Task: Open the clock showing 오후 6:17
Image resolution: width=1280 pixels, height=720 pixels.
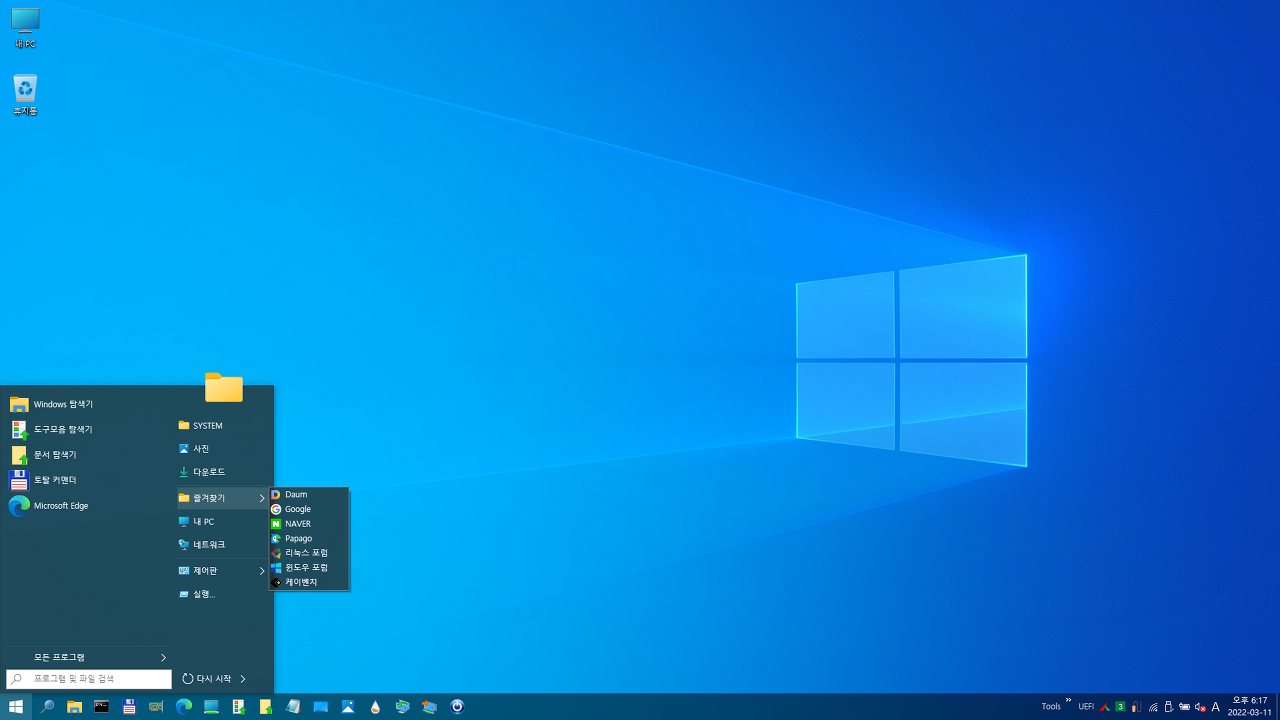Action: click(x=1250, y=707)
